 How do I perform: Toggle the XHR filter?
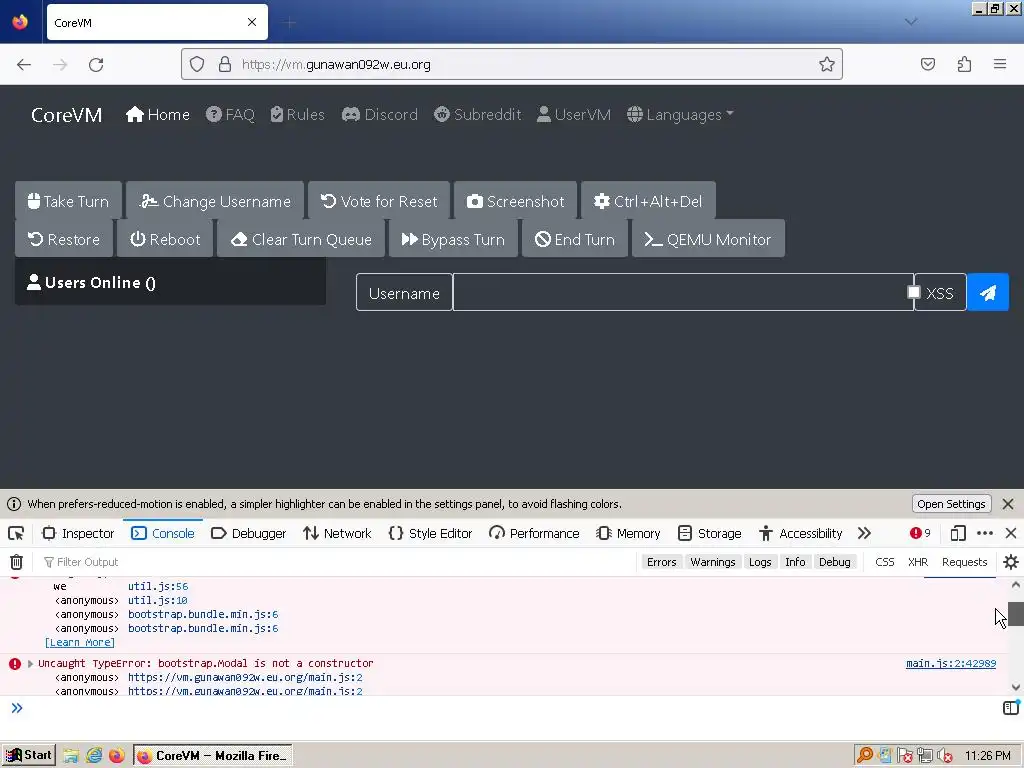918,562
